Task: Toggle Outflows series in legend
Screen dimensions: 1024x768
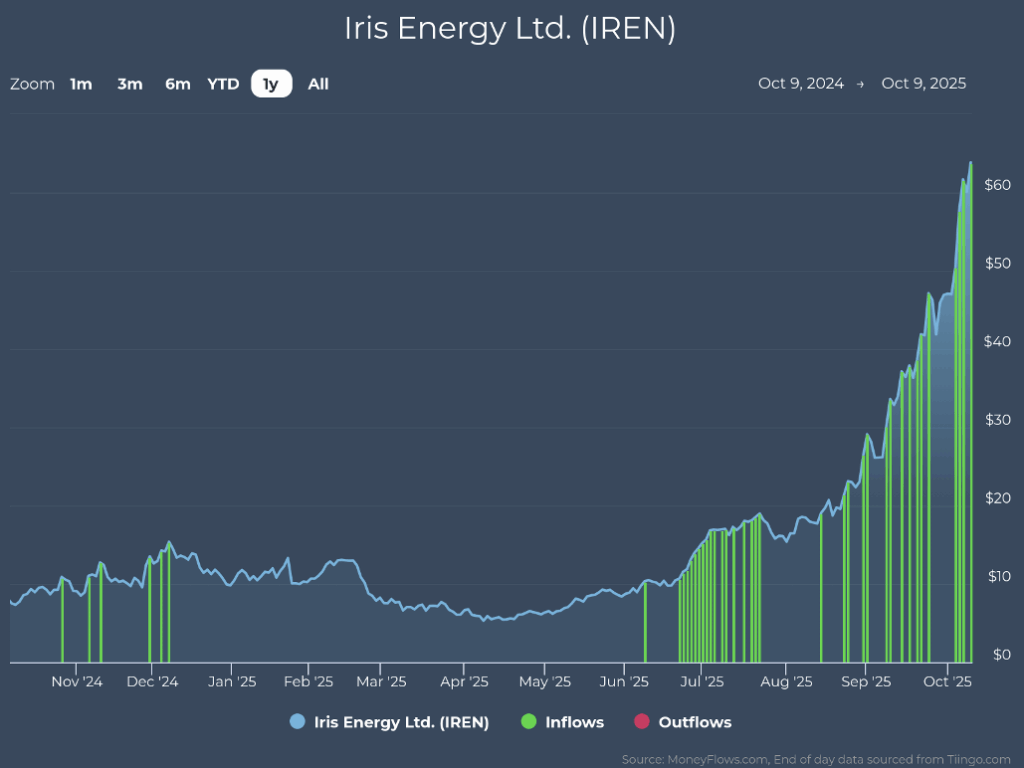Action: tap(682, 722)
